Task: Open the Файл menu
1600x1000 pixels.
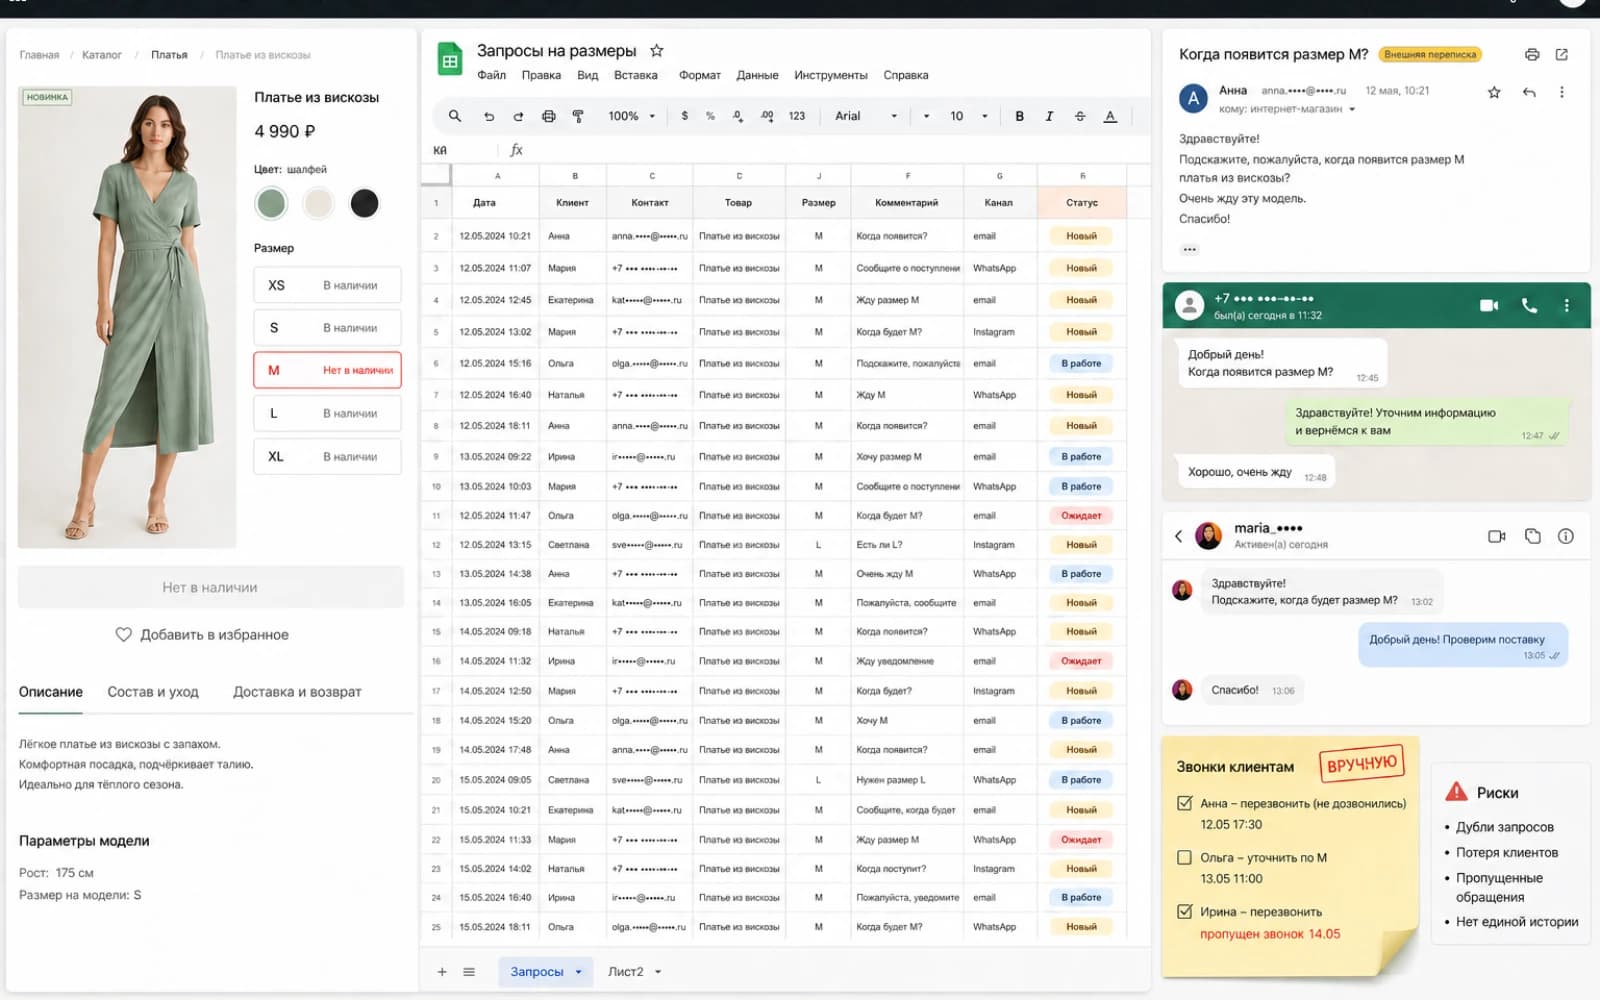Action: pos(491,75)
